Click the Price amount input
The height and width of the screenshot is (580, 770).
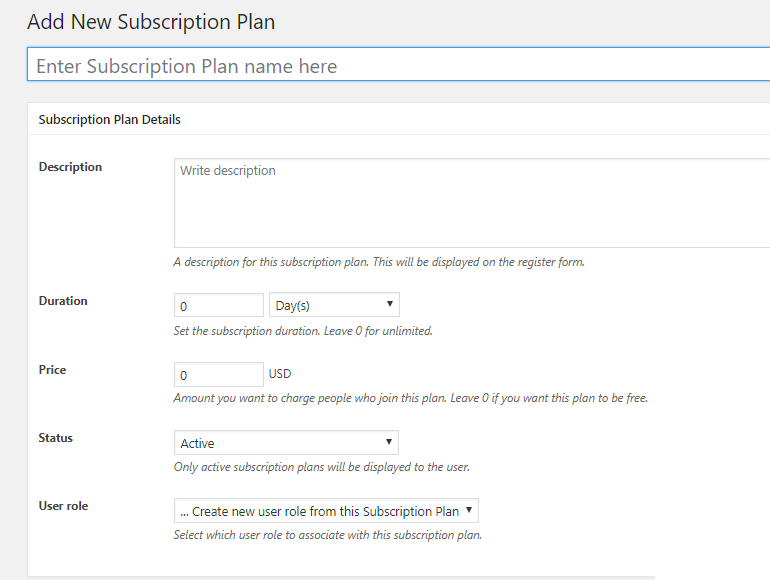tap(219, 375)
